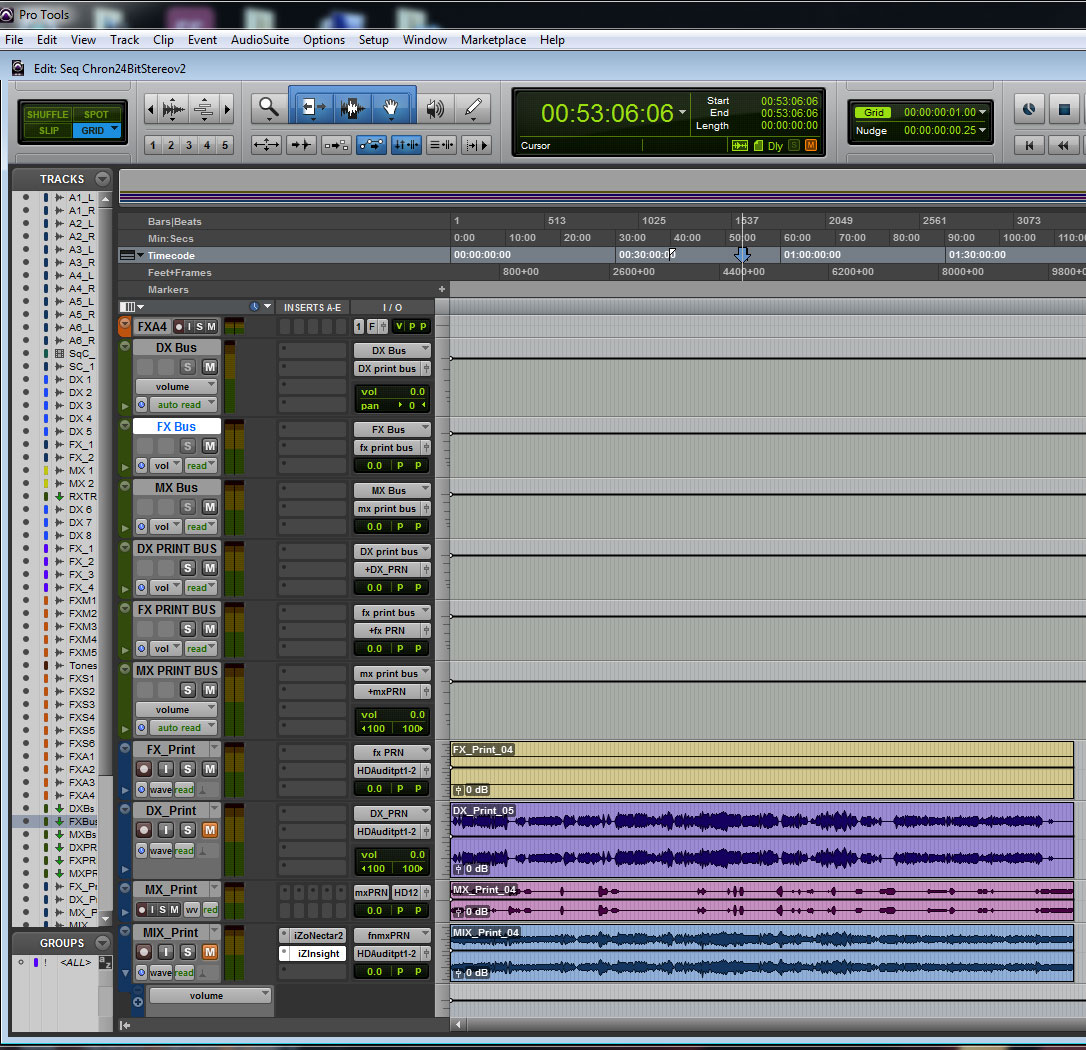Select the Grabber hand tool
The width and height of the screenshot is (1086, 1050).
point(391,107)
